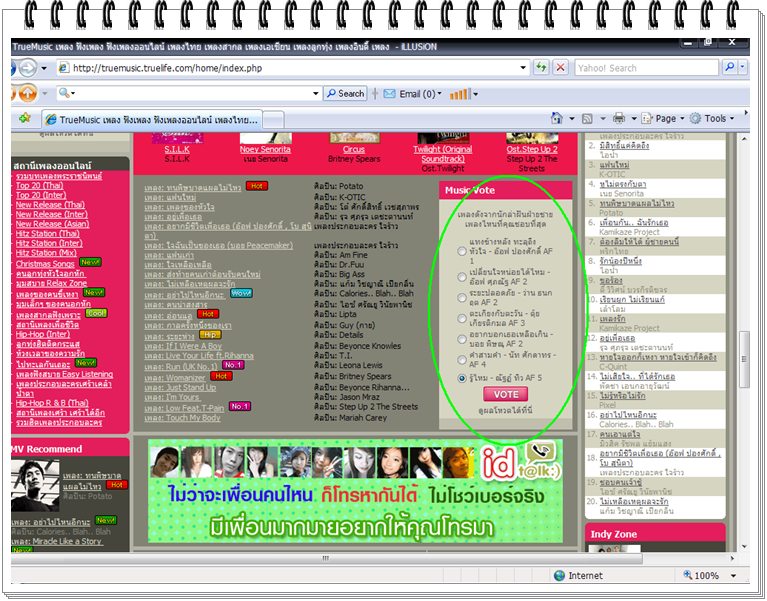Switch to the TrueMusic tab
This screenshot has width=767, height=601.
tap(152, 119)
